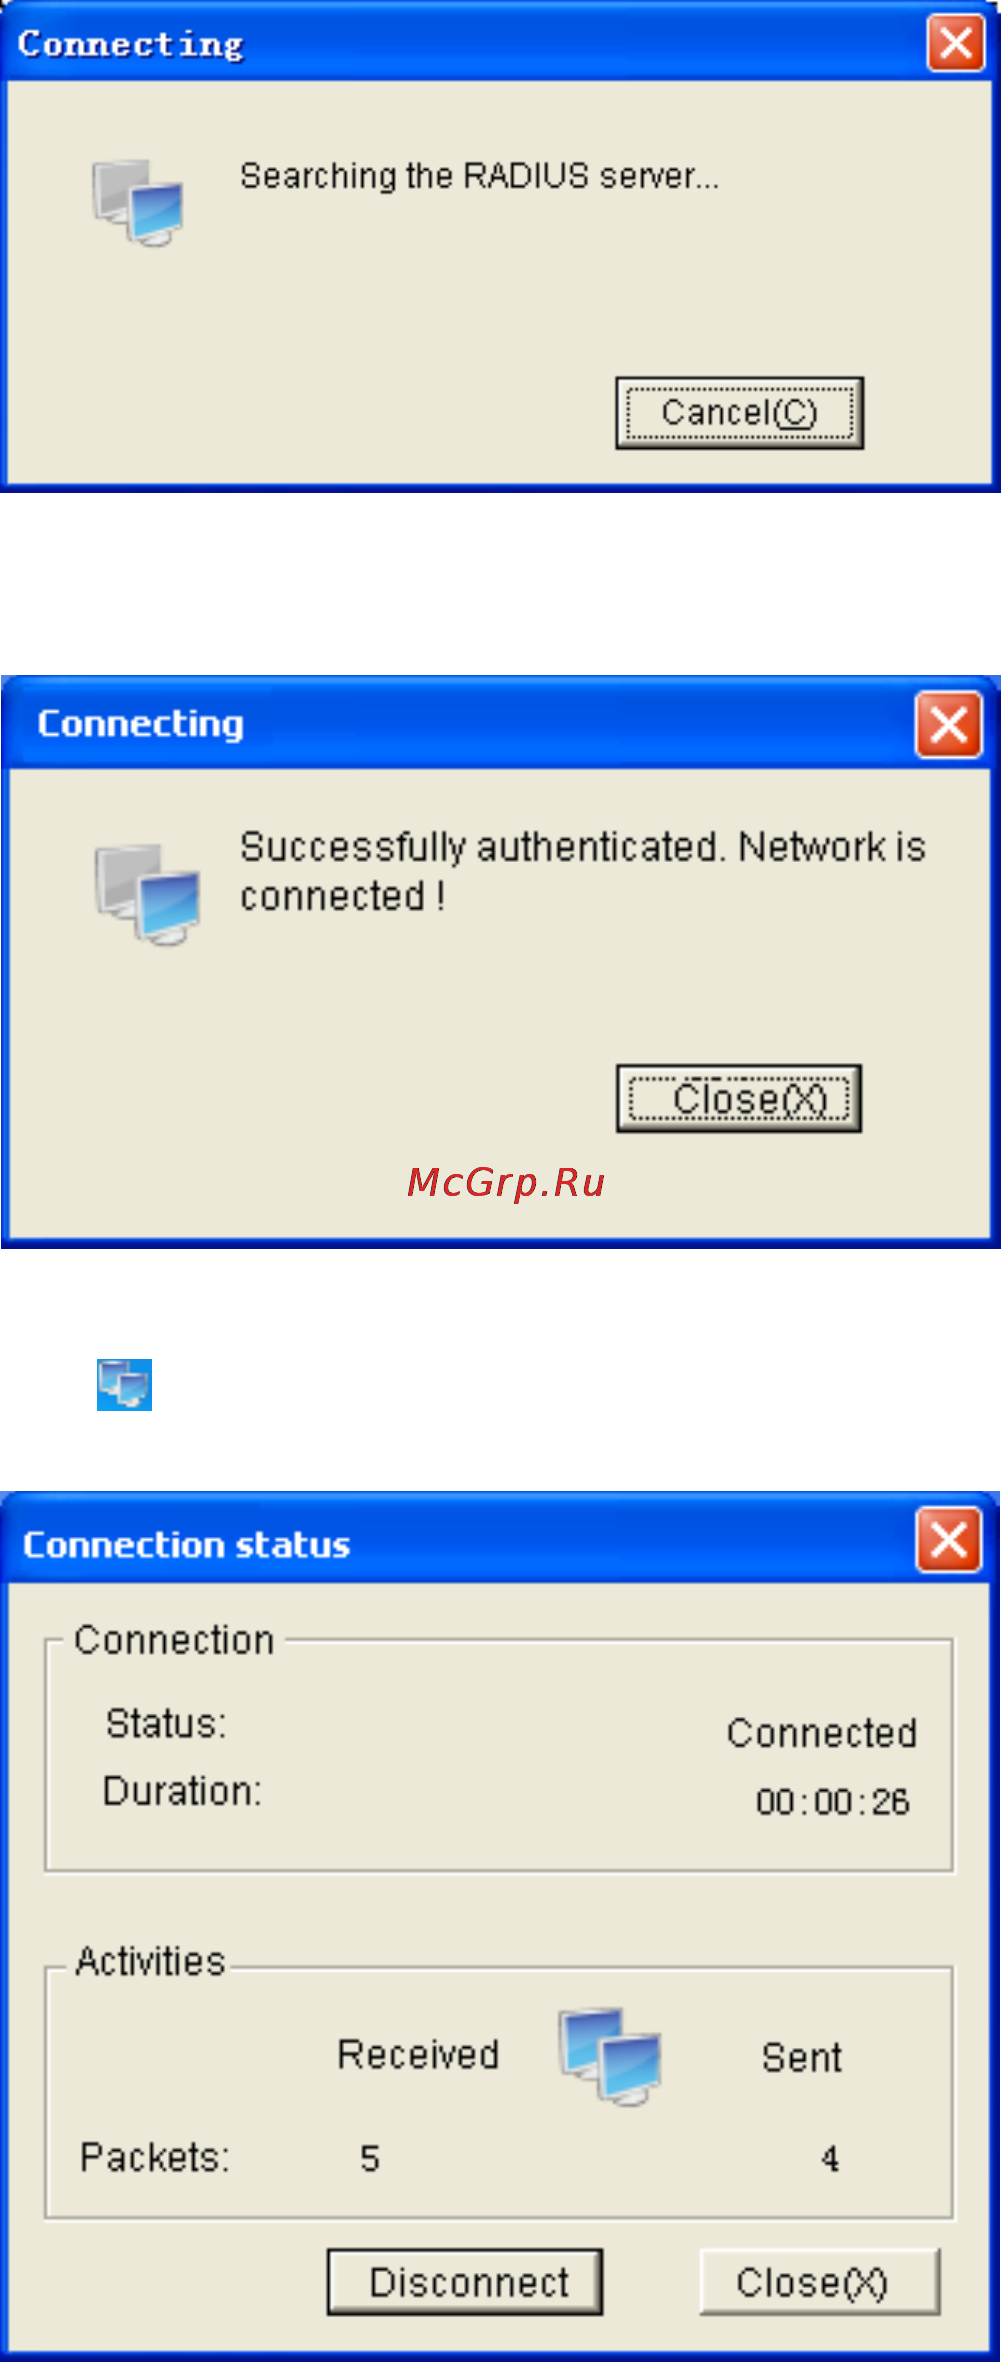Click the sent packets count 4
The height and width of the screenshot is (2362, 1001).
pyautogui.click(x=830, y=2159)
